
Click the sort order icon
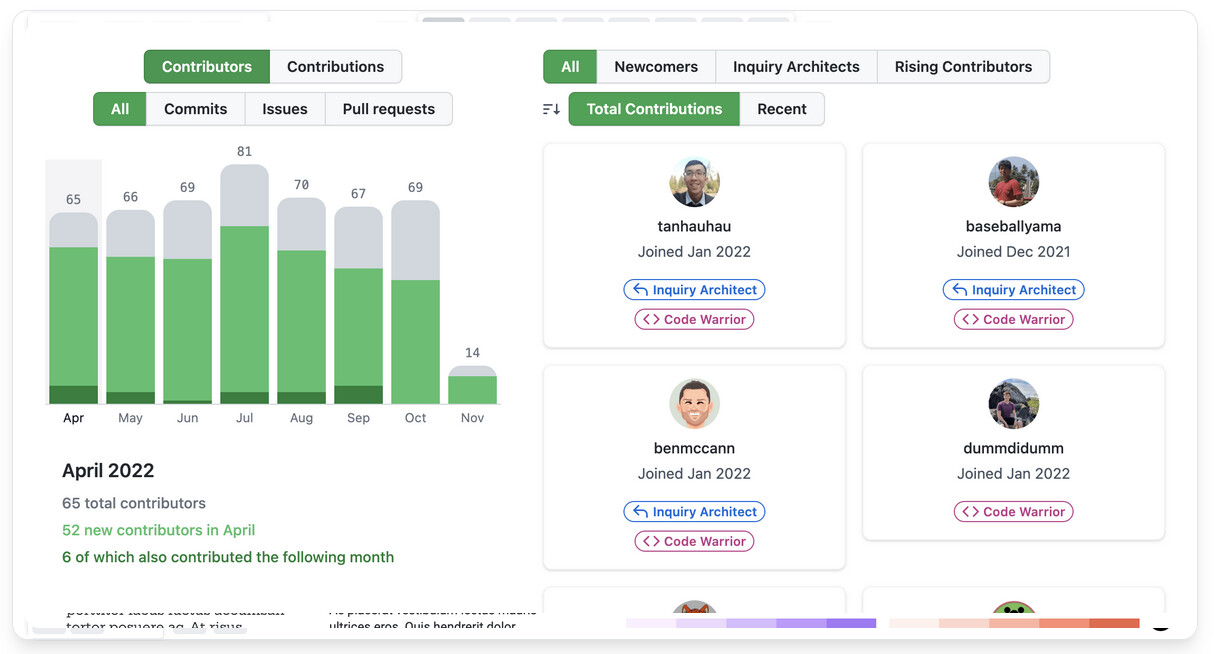(551, 109)
